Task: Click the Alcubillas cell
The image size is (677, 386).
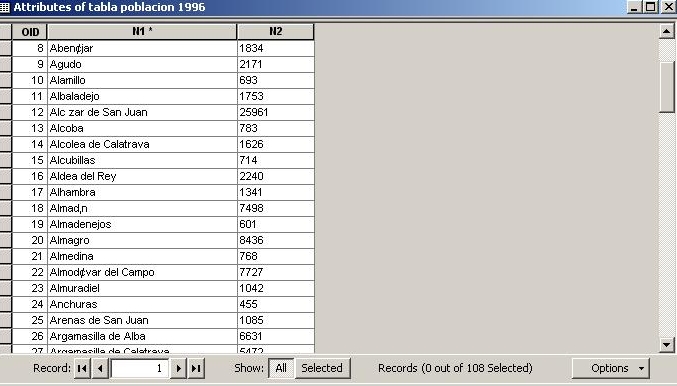Action: [142, 160]
